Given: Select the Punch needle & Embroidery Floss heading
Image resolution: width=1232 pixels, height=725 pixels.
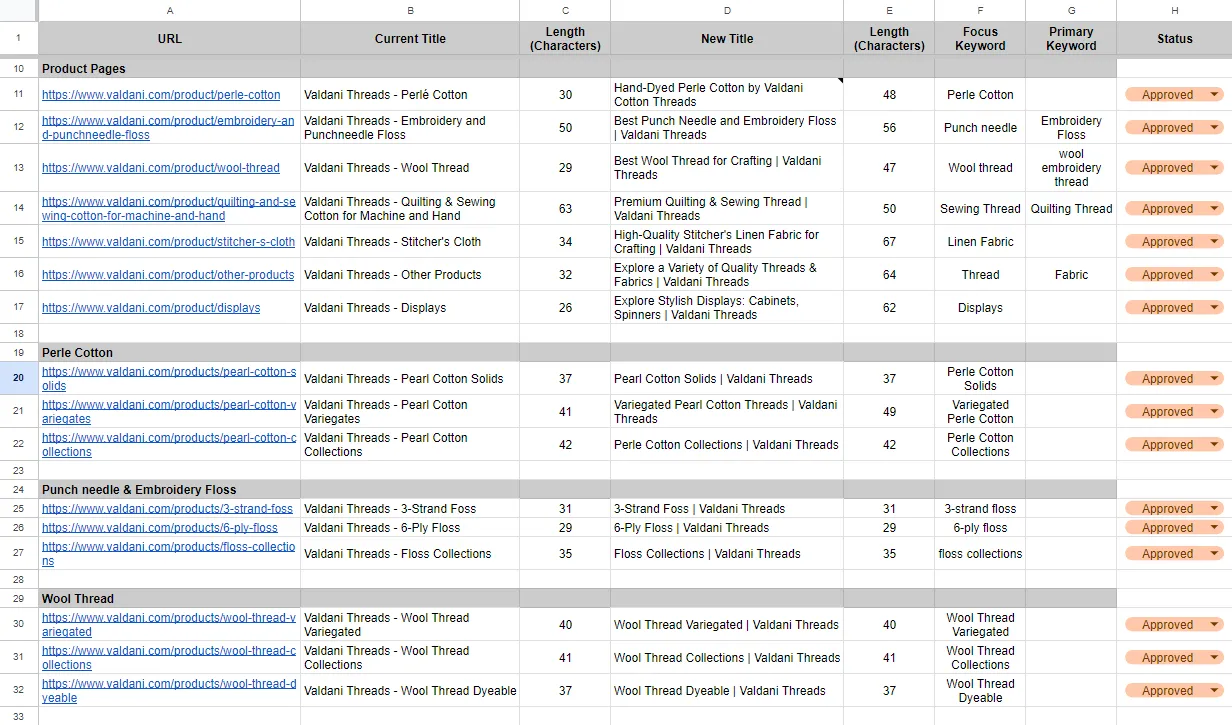Looking at the screenshot, I should click(x=169, y=490).
